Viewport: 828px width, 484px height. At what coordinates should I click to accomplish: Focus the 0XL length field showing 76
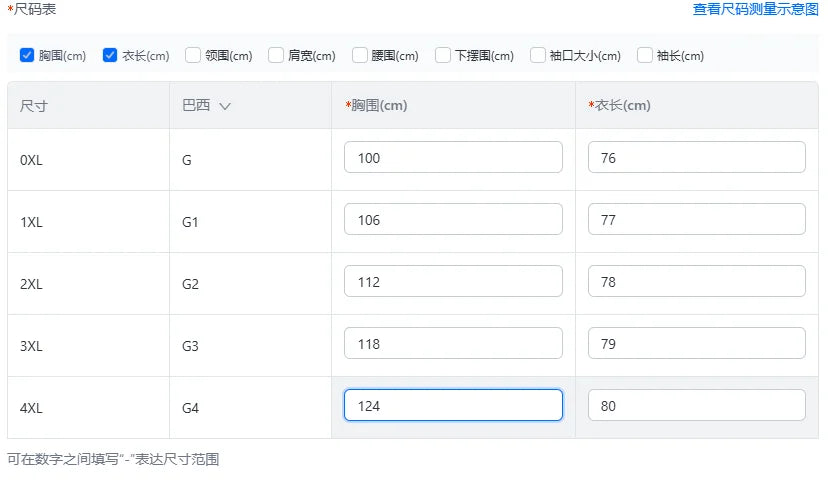[697, 158]
